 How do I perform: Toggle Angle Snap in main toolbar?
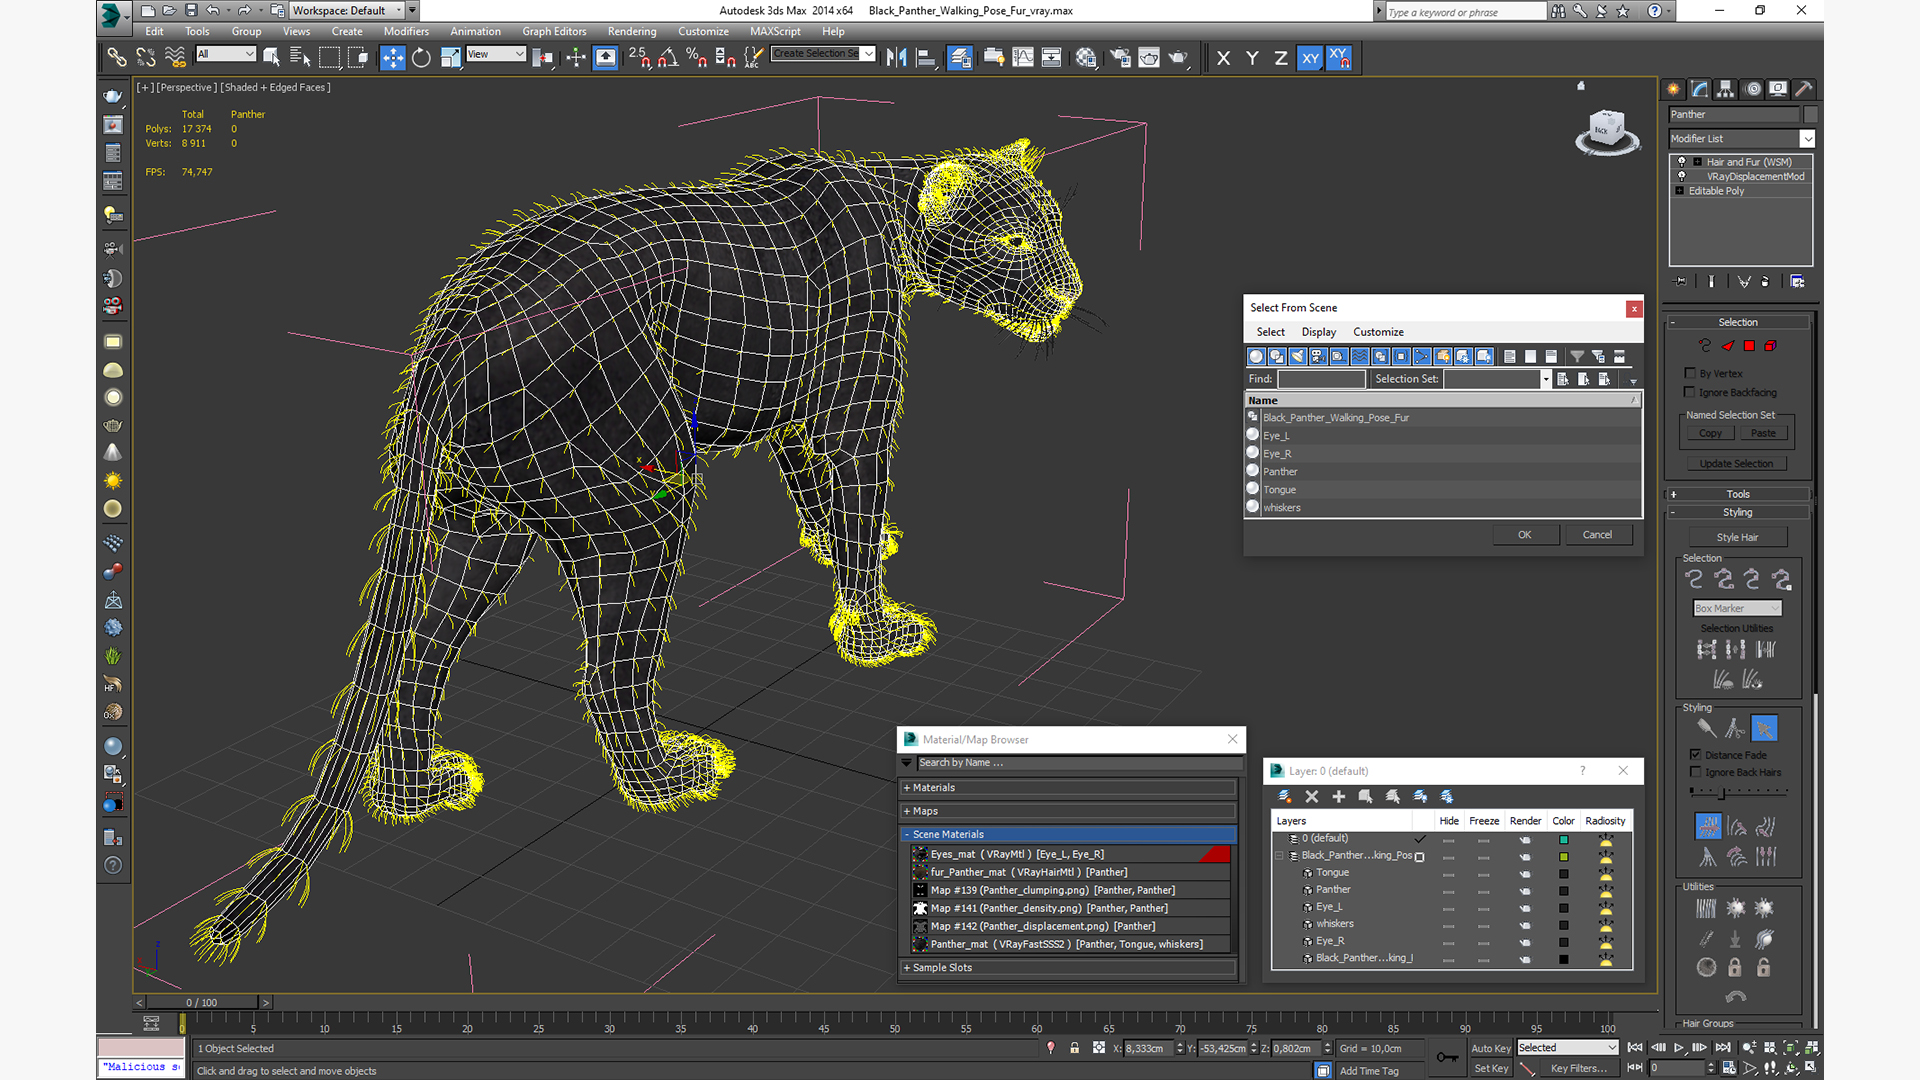coord(668,58)
